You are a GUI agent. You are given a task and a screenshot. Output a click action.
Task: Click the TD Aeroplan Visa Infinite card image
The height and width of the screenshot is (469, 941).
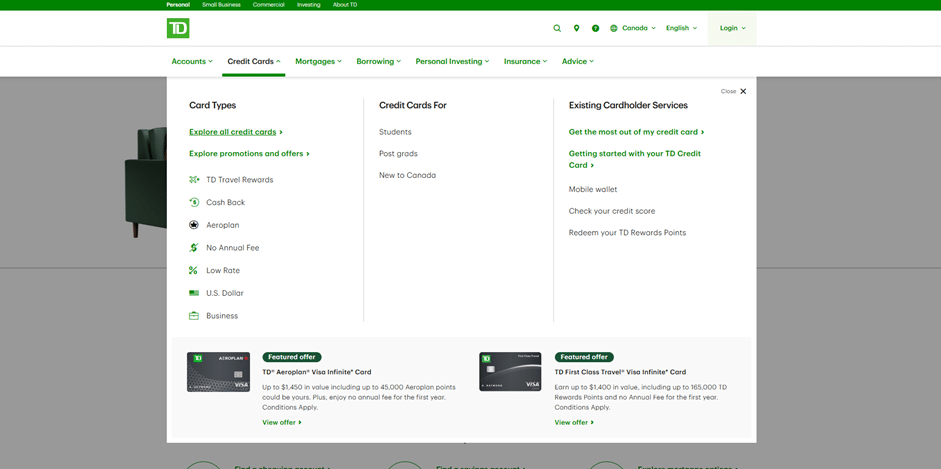tap(218, 372)
